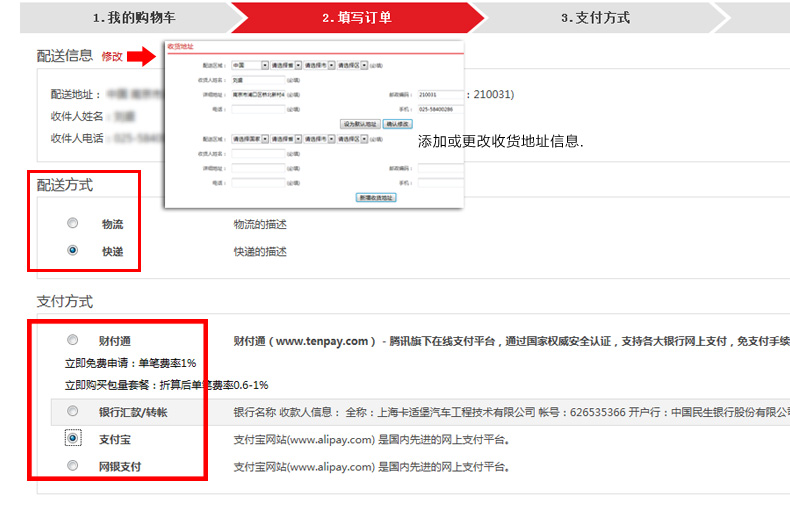
Task: Open the 中国 country dropdown in popup
Action: 250,66
